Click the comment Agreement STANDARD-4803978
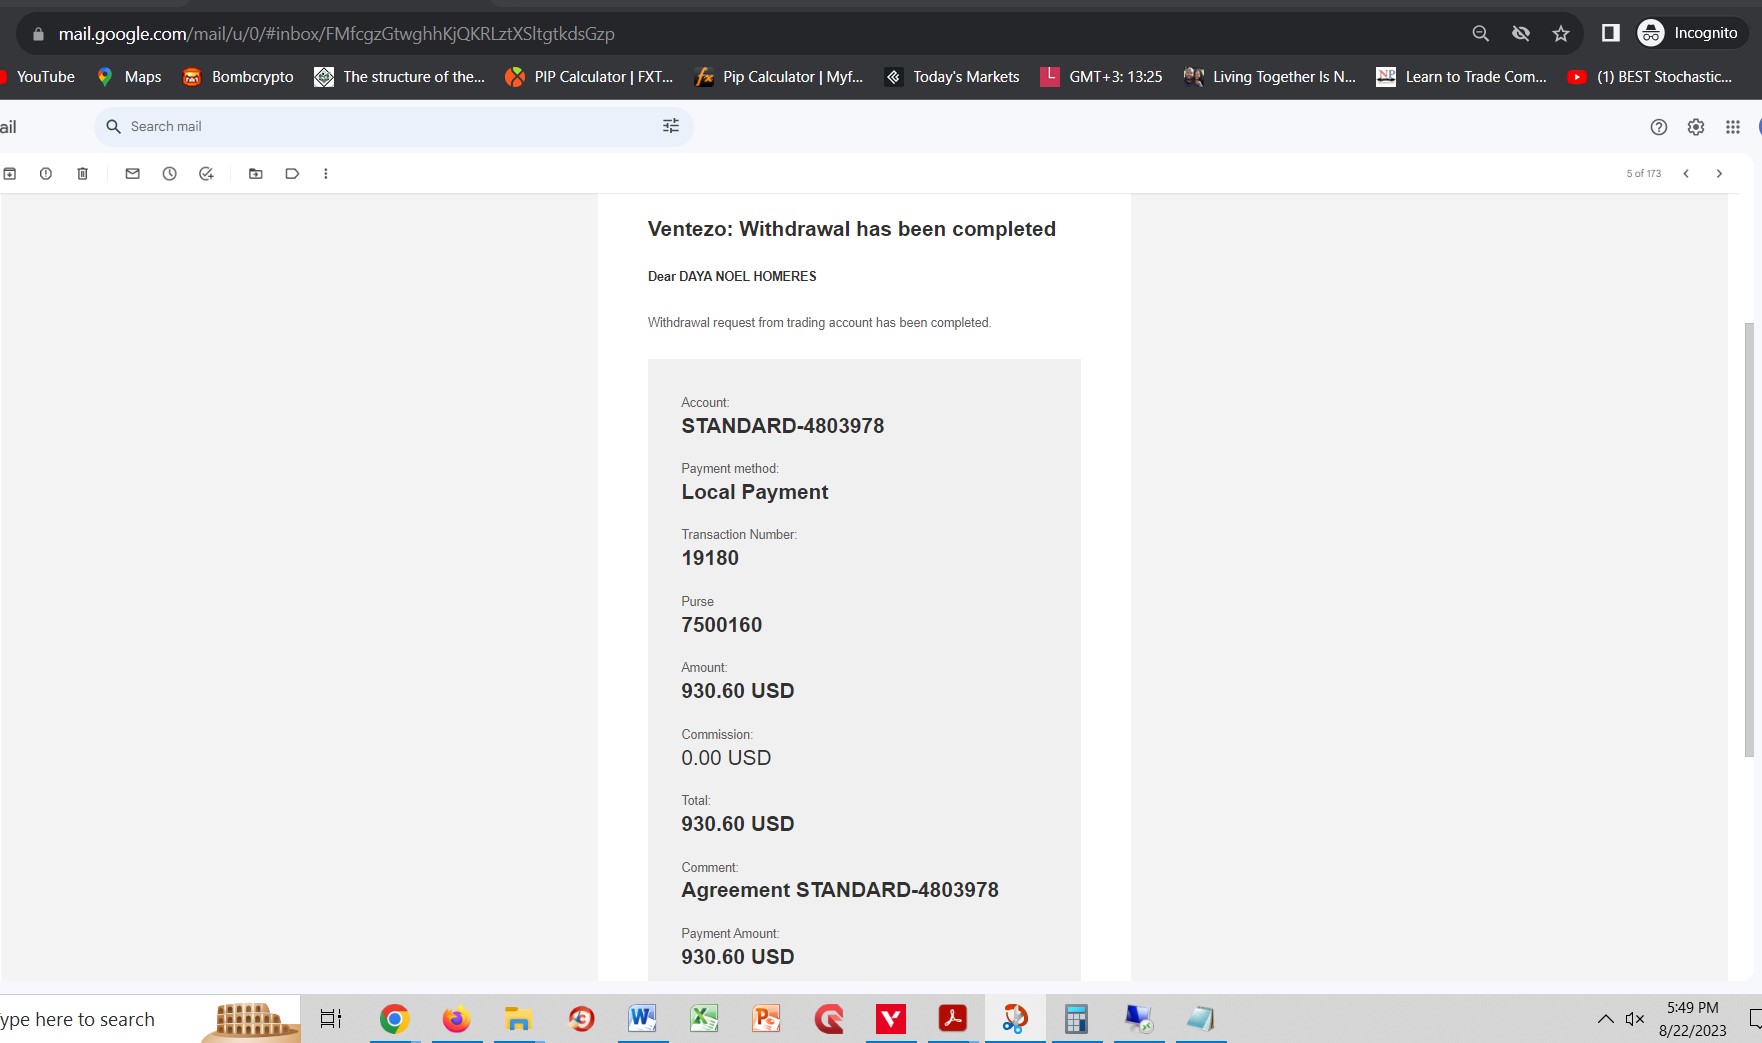Viewport: 1762px width, 1043px height. pos(840,890)
